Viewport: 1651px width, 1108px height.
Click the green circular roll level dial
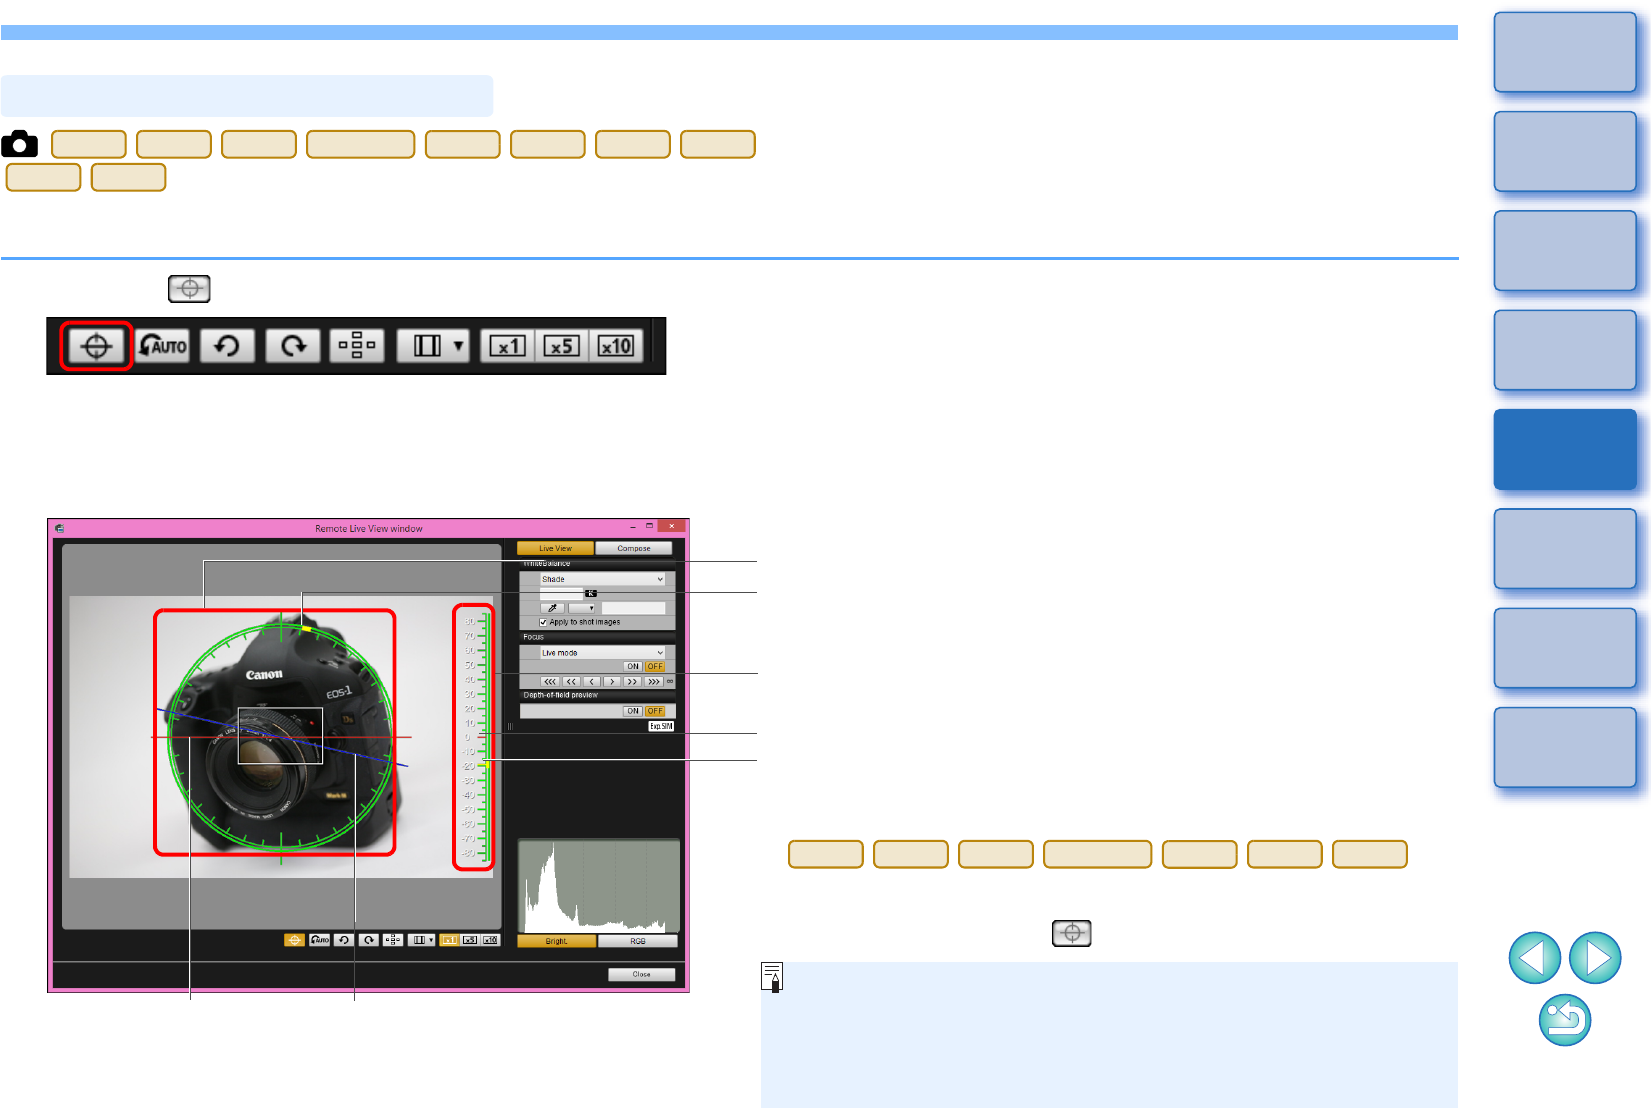281,737
